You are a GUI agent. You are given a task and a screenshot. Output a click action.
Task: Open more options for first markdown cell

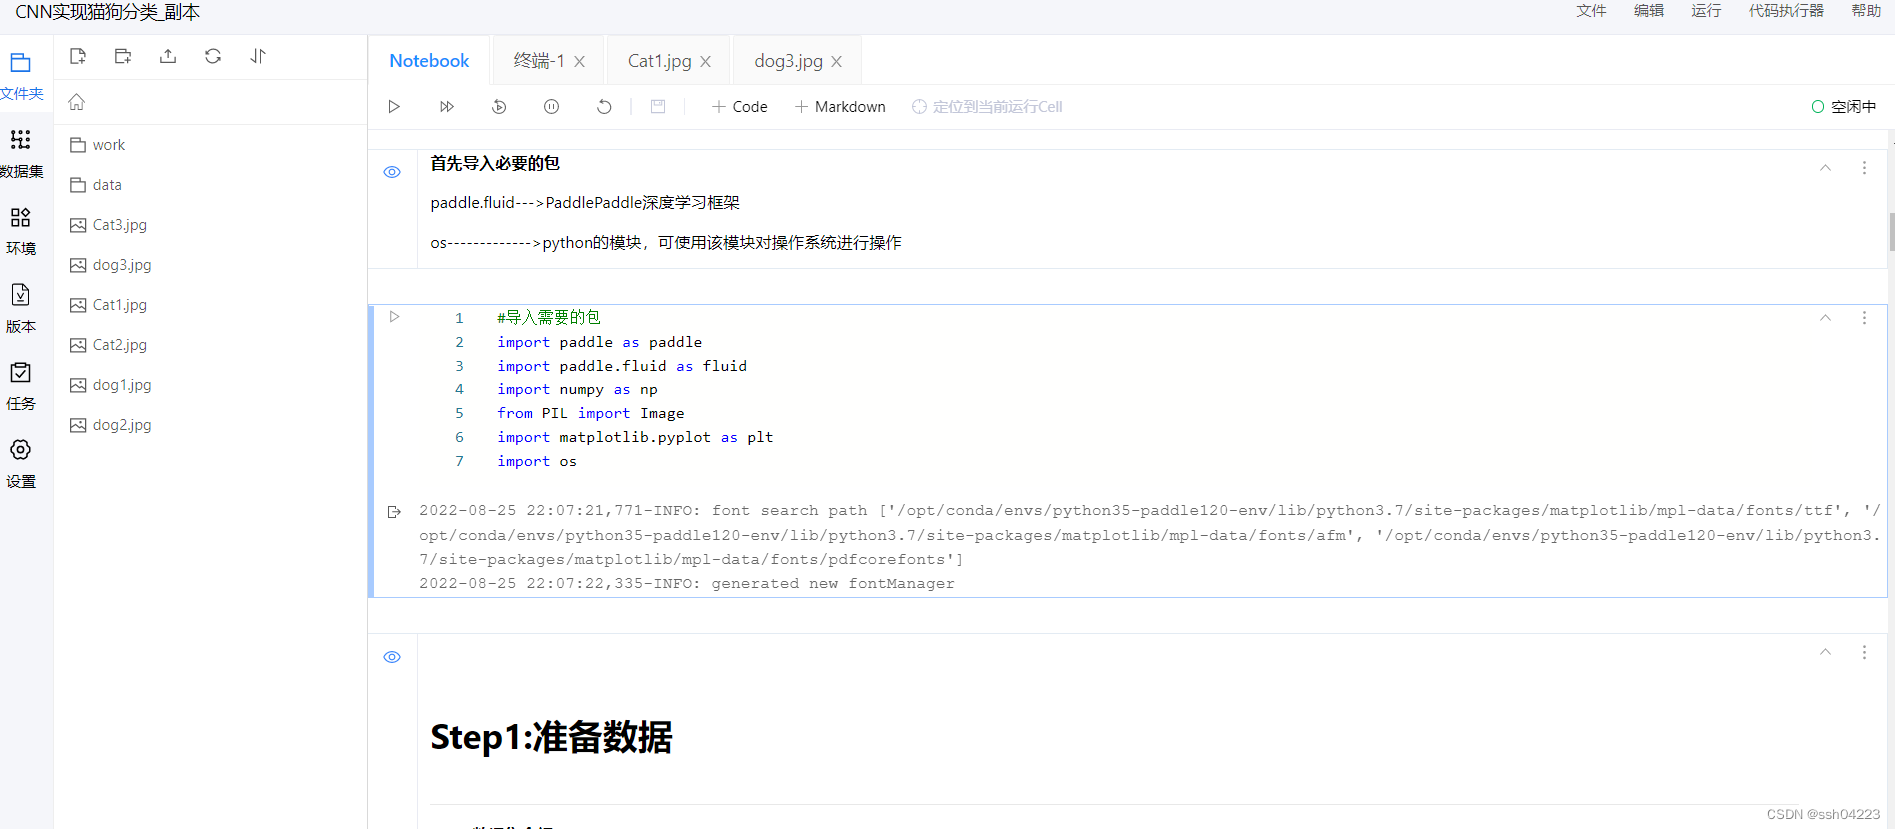click(x=1864, y=168)
